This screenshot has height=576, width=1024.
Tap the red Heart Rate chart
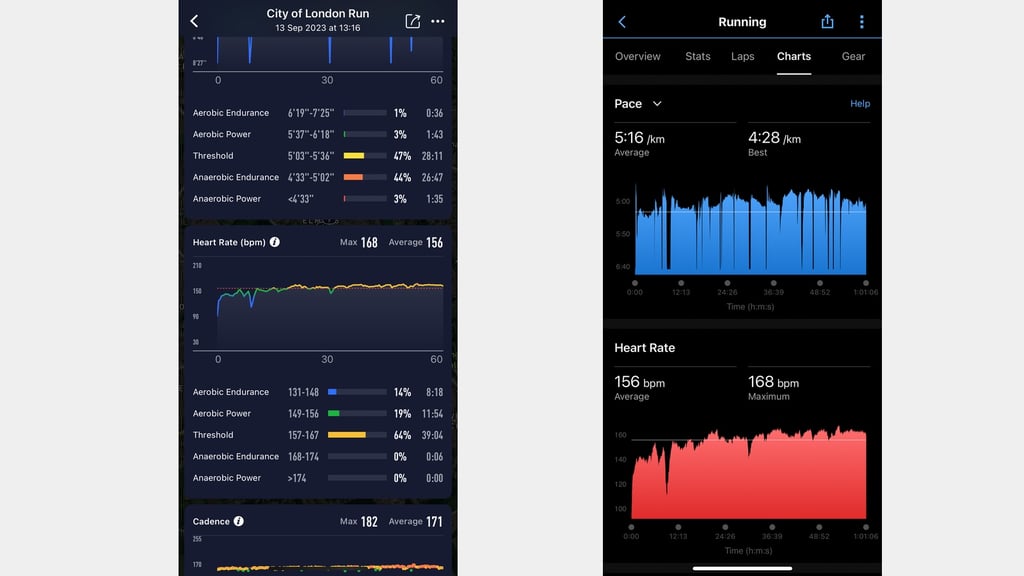point(748,473)
